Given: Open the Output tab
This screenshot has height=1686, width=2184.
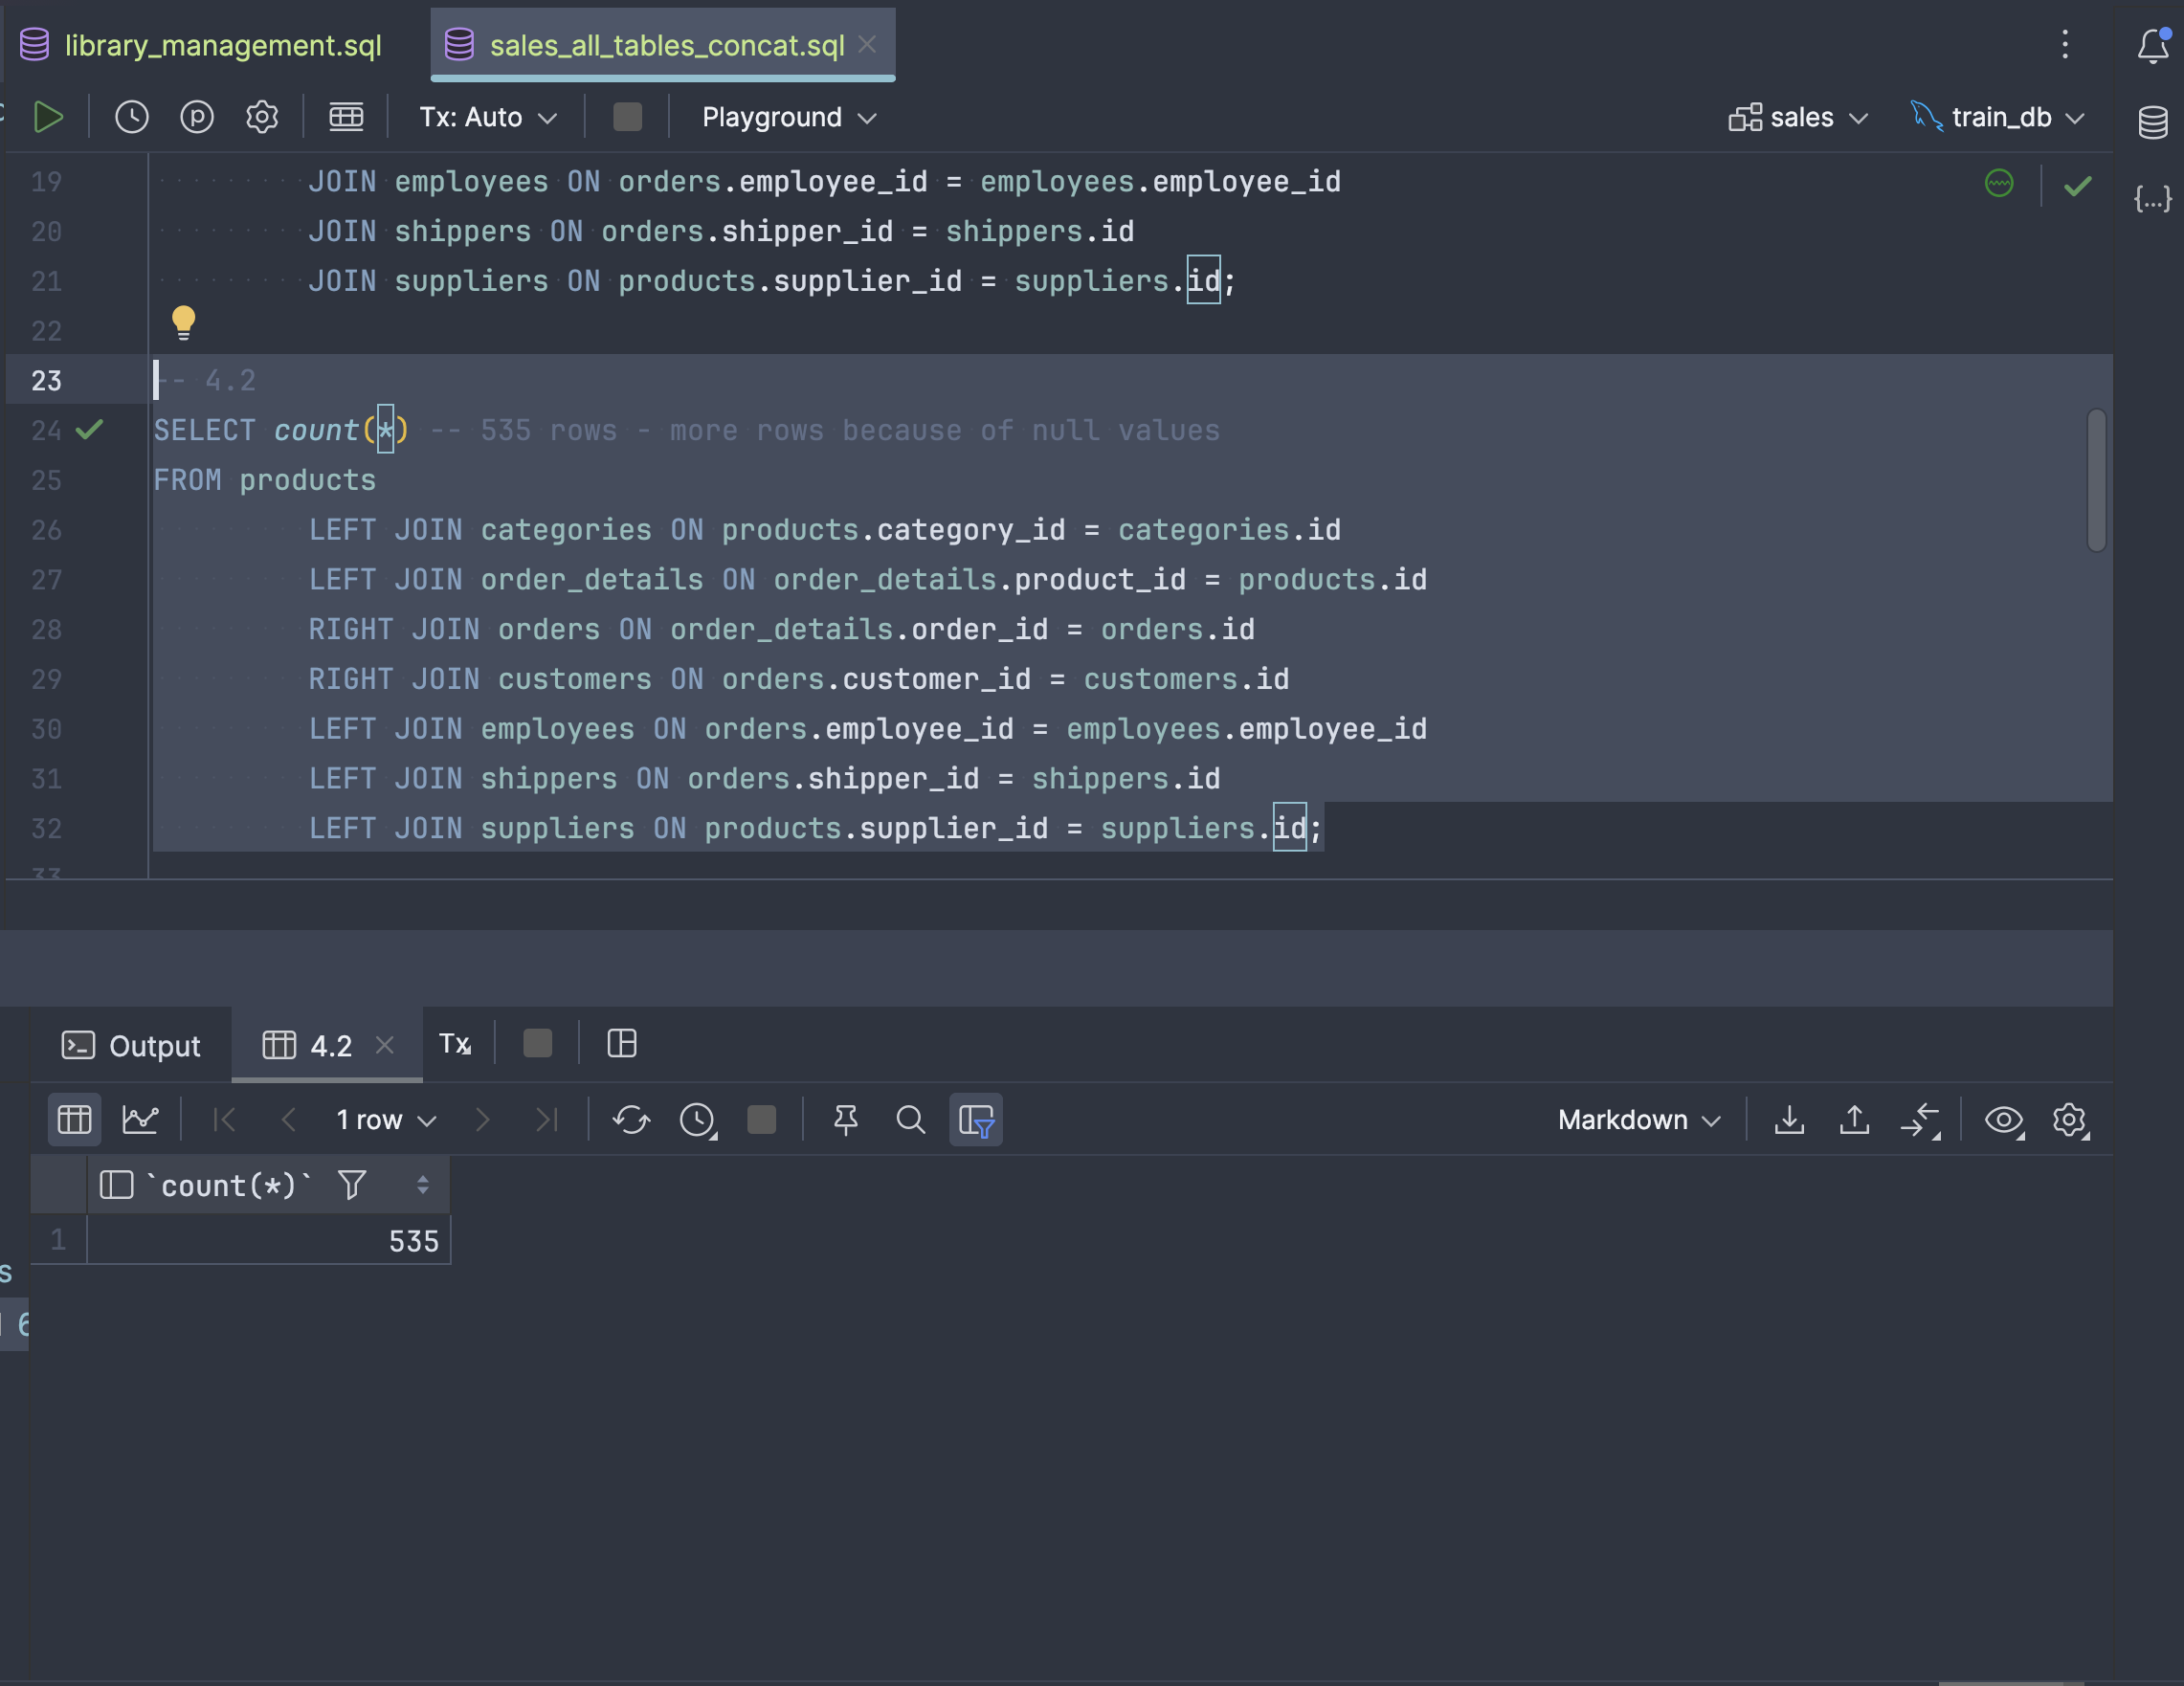Looking at the screenshot, I should [x=132, y=1045].
